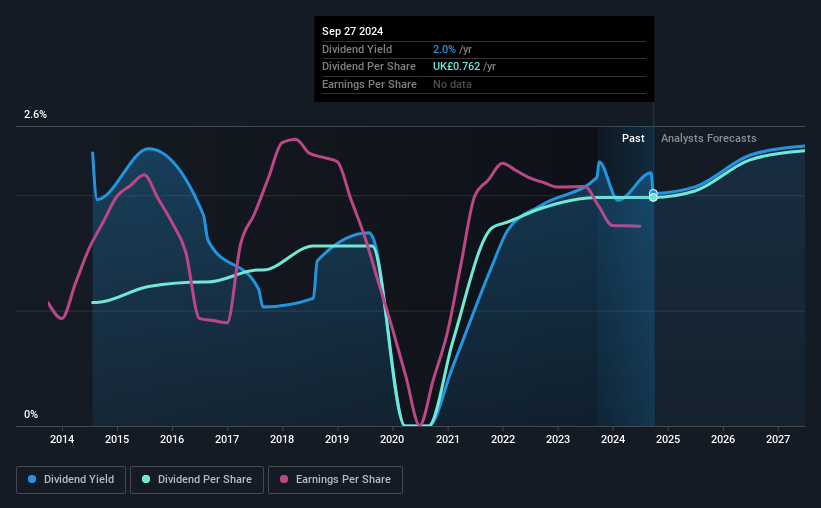
Task: Select the 2022 x-axis label
Action: [x=503, y=439]
